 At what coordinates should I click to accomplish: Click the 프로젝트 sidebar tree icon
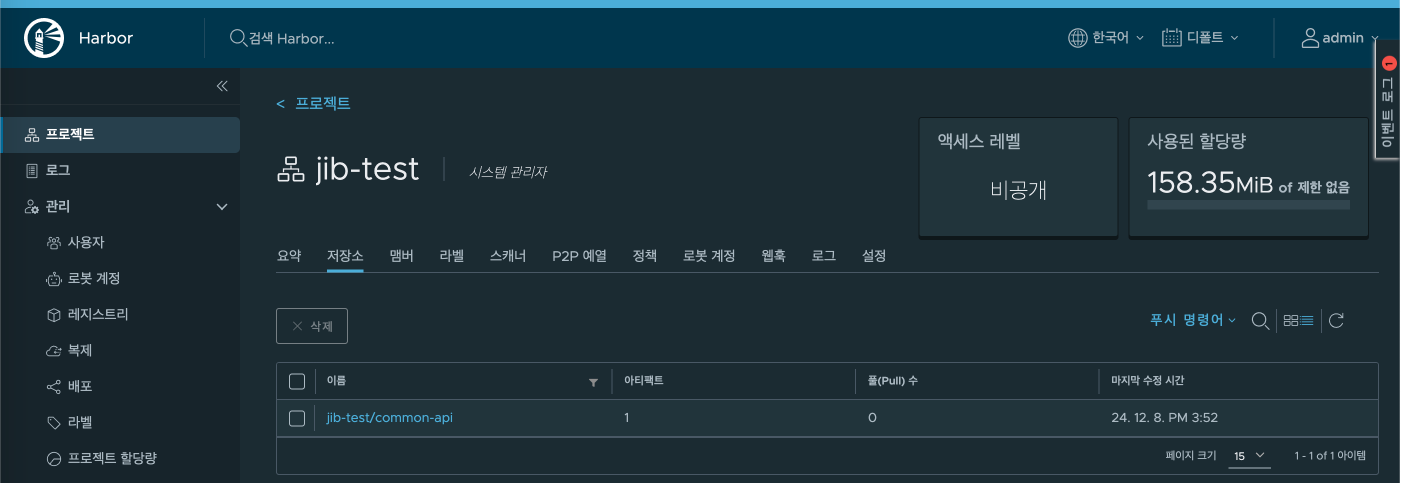31,135
